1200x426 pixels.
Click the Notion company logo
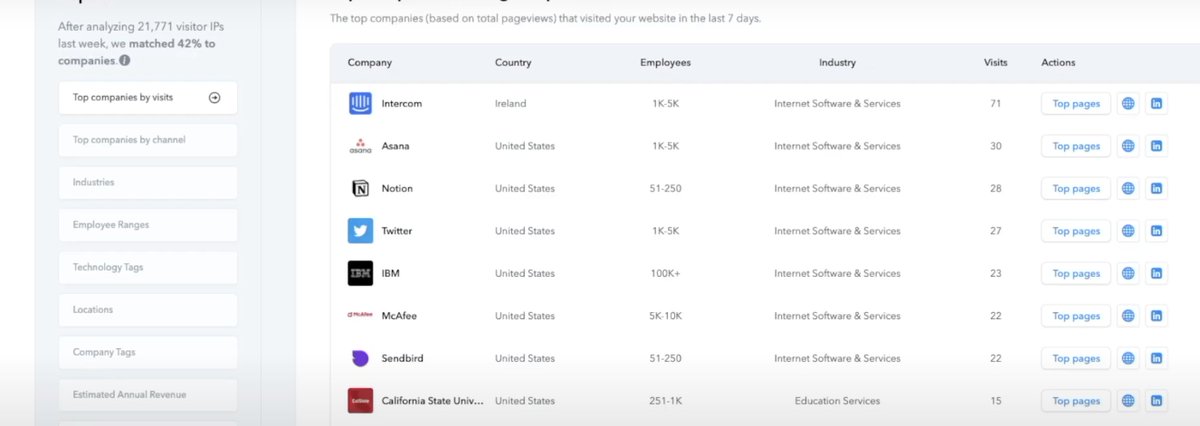pyautogui.click(x=360, y=188)
